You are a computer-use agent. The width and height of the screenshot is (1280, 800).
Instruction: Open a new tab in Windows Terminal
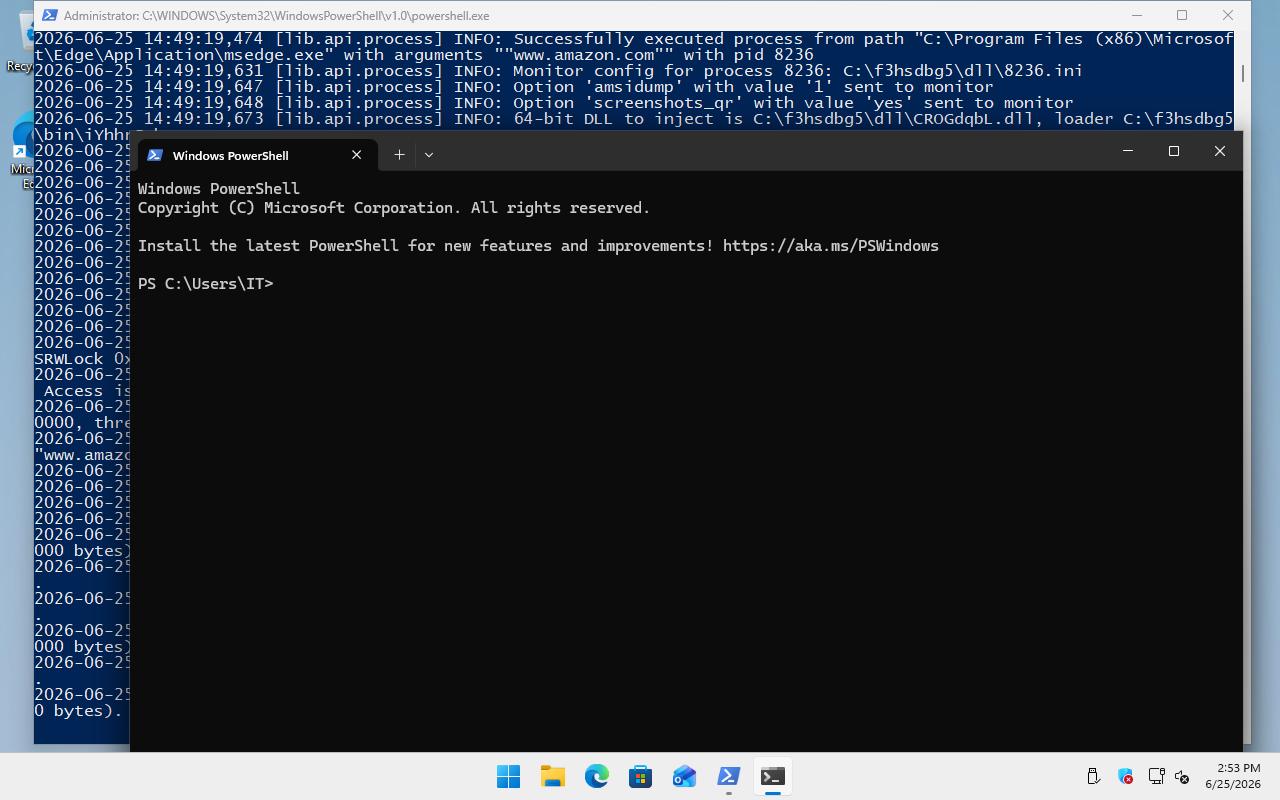pos(399,154)
